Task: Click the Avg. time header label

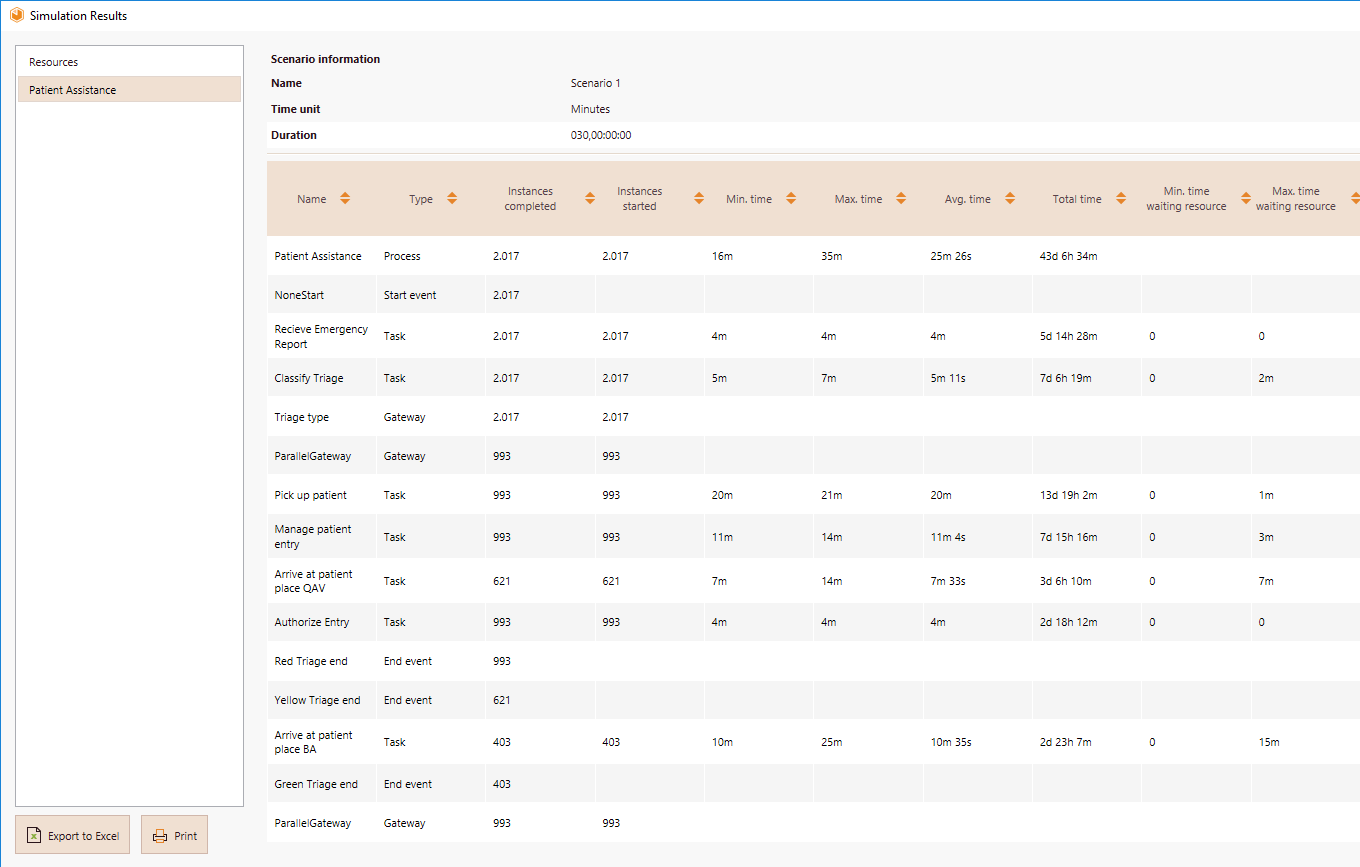Action: [968, 199]
